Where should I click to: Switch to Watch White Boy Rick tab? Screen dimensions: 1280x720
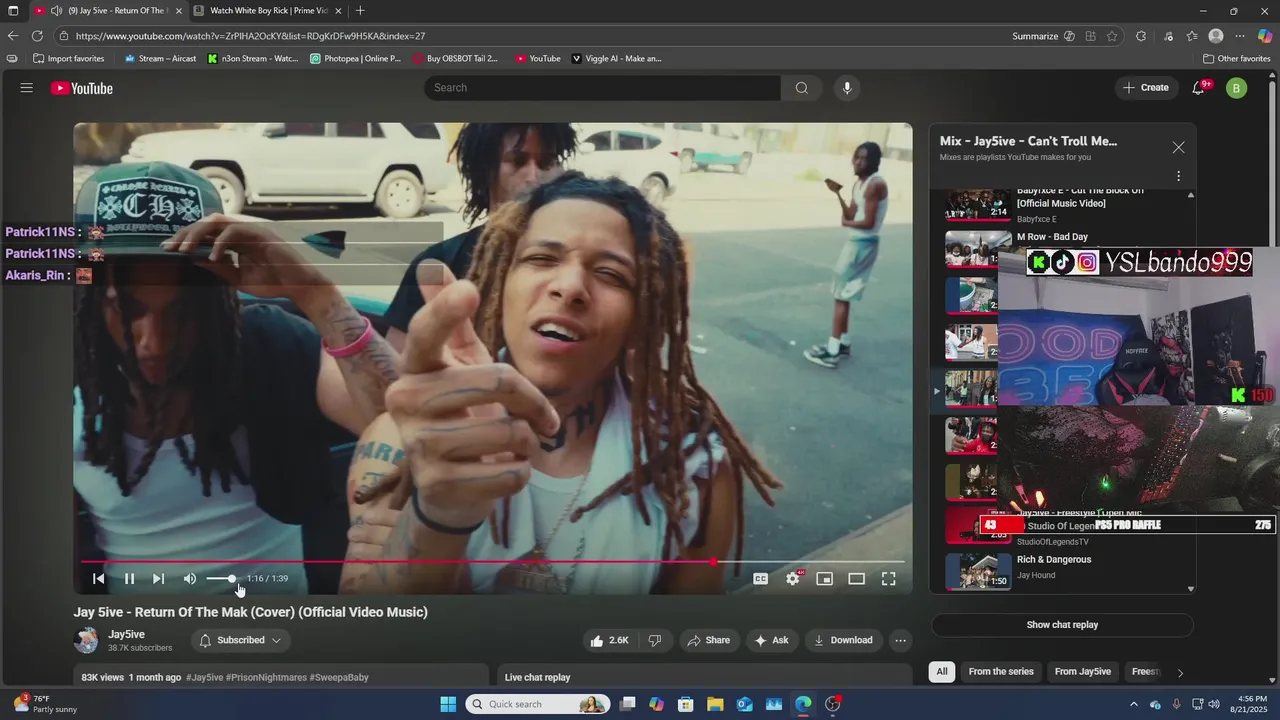(x=268, y=11)
